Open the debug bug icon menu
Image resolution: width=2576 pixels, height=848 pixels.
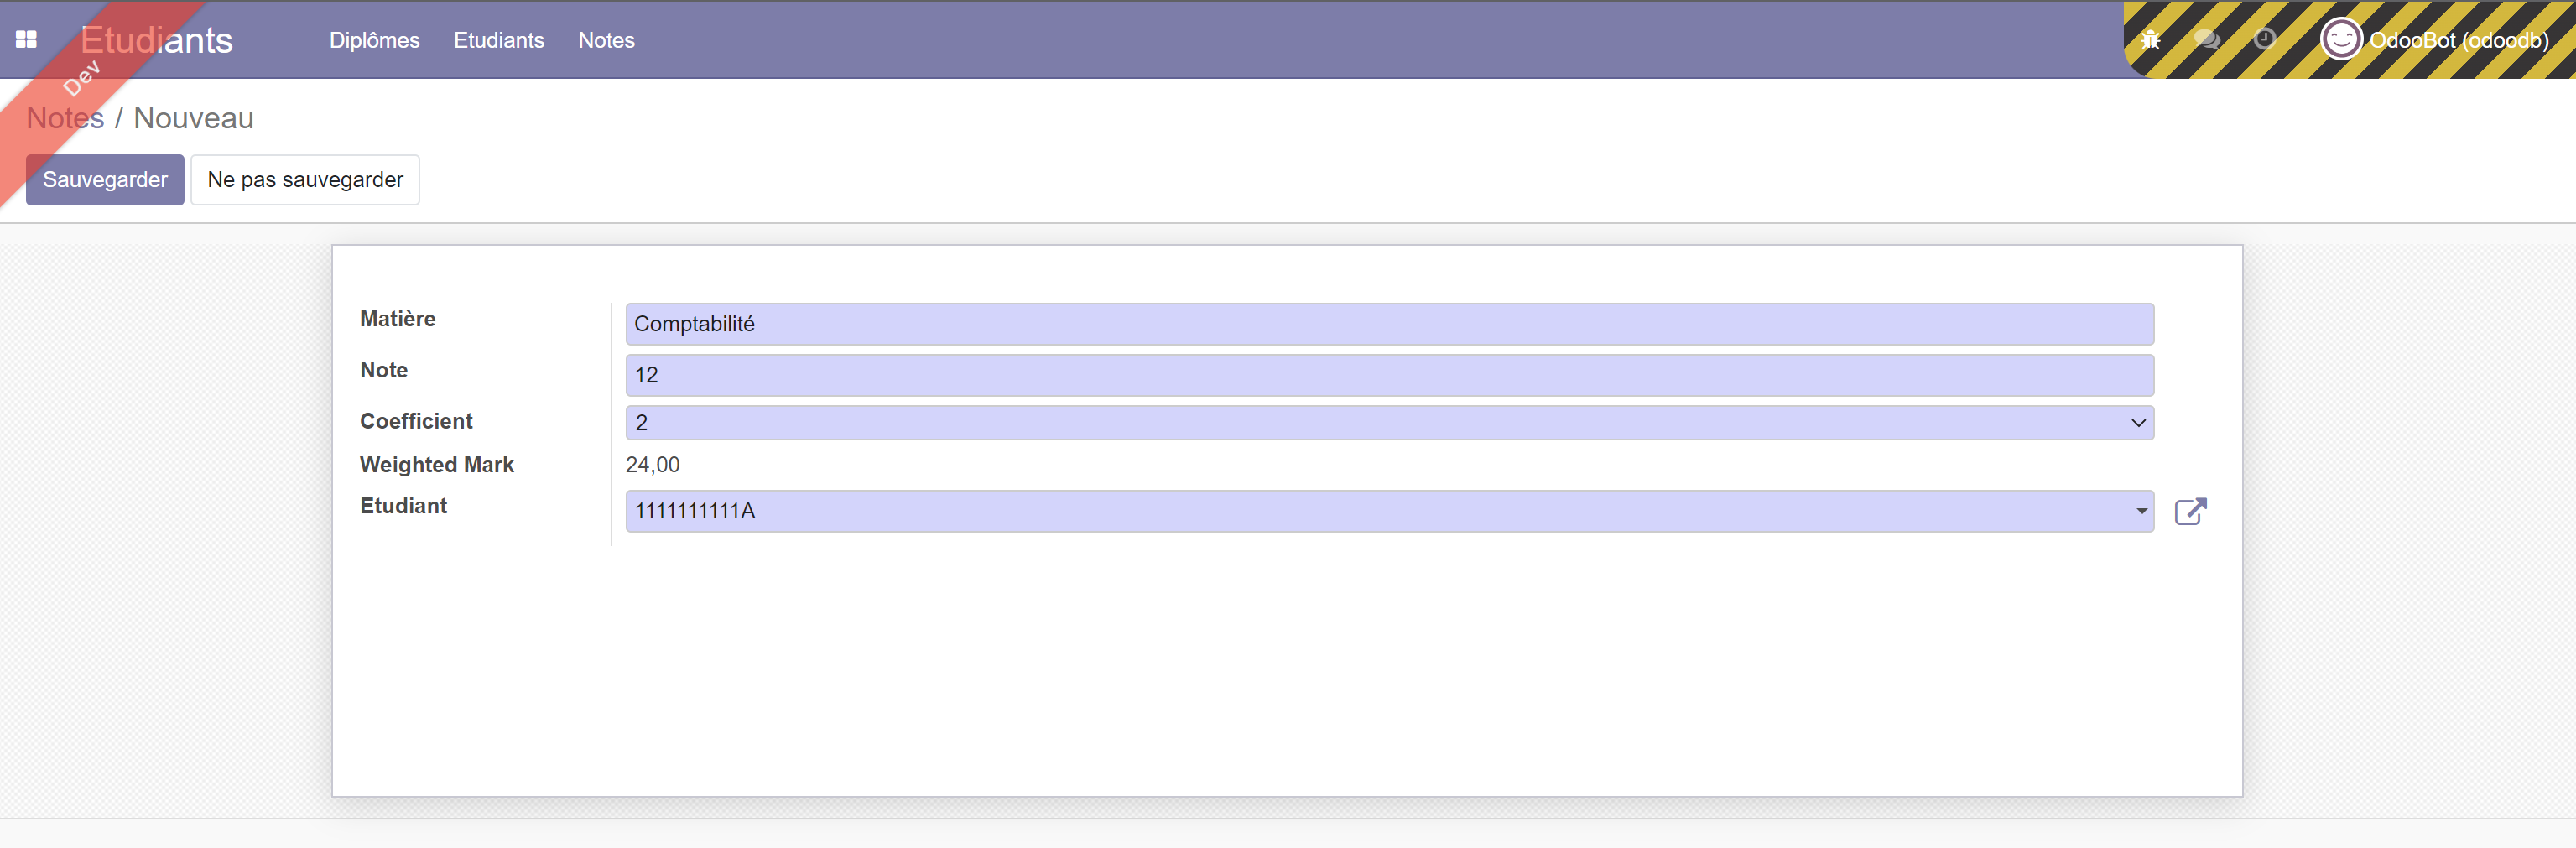point(2150,40)
